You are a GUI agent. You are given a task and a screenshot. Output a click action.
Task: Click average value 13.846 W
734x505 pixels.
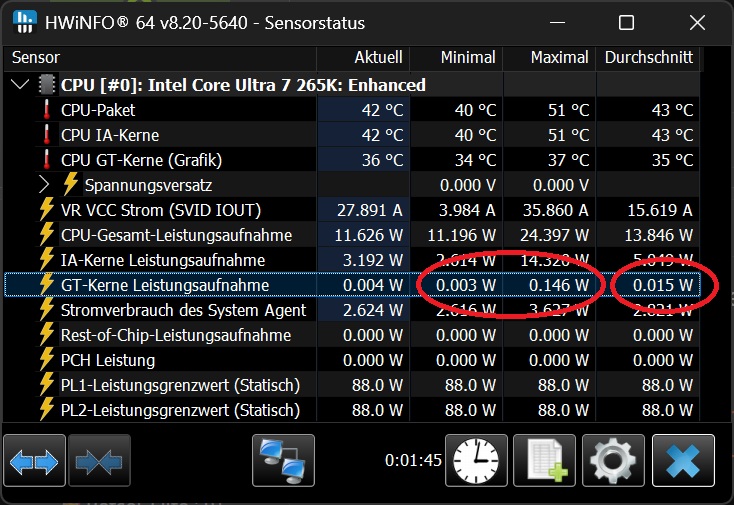pos(659,235)
